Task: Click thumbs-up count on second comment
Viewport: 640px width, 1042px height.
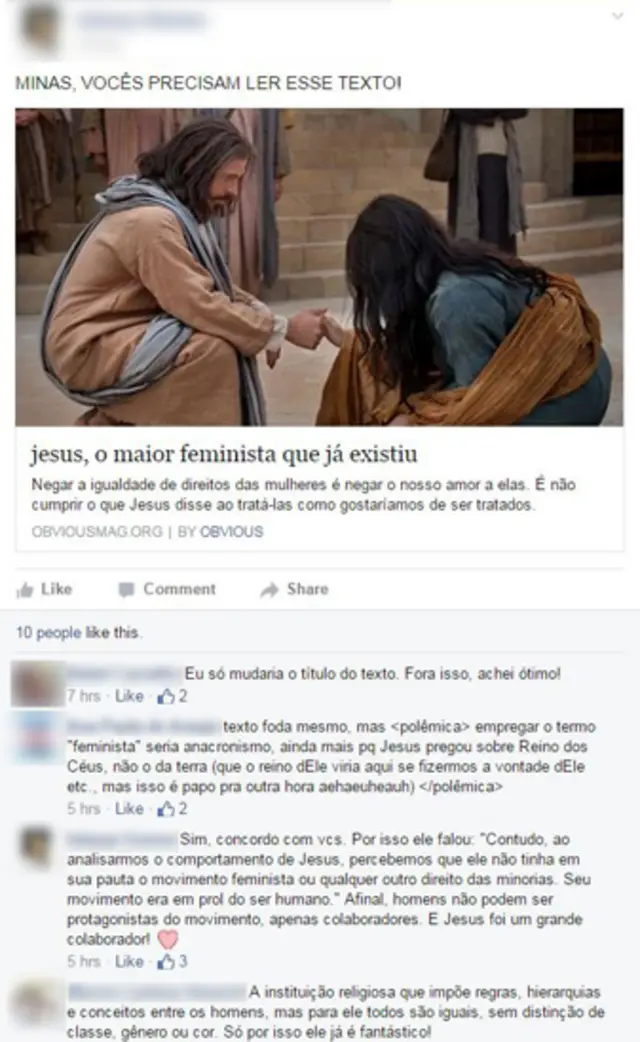Action: pos(173,809)
